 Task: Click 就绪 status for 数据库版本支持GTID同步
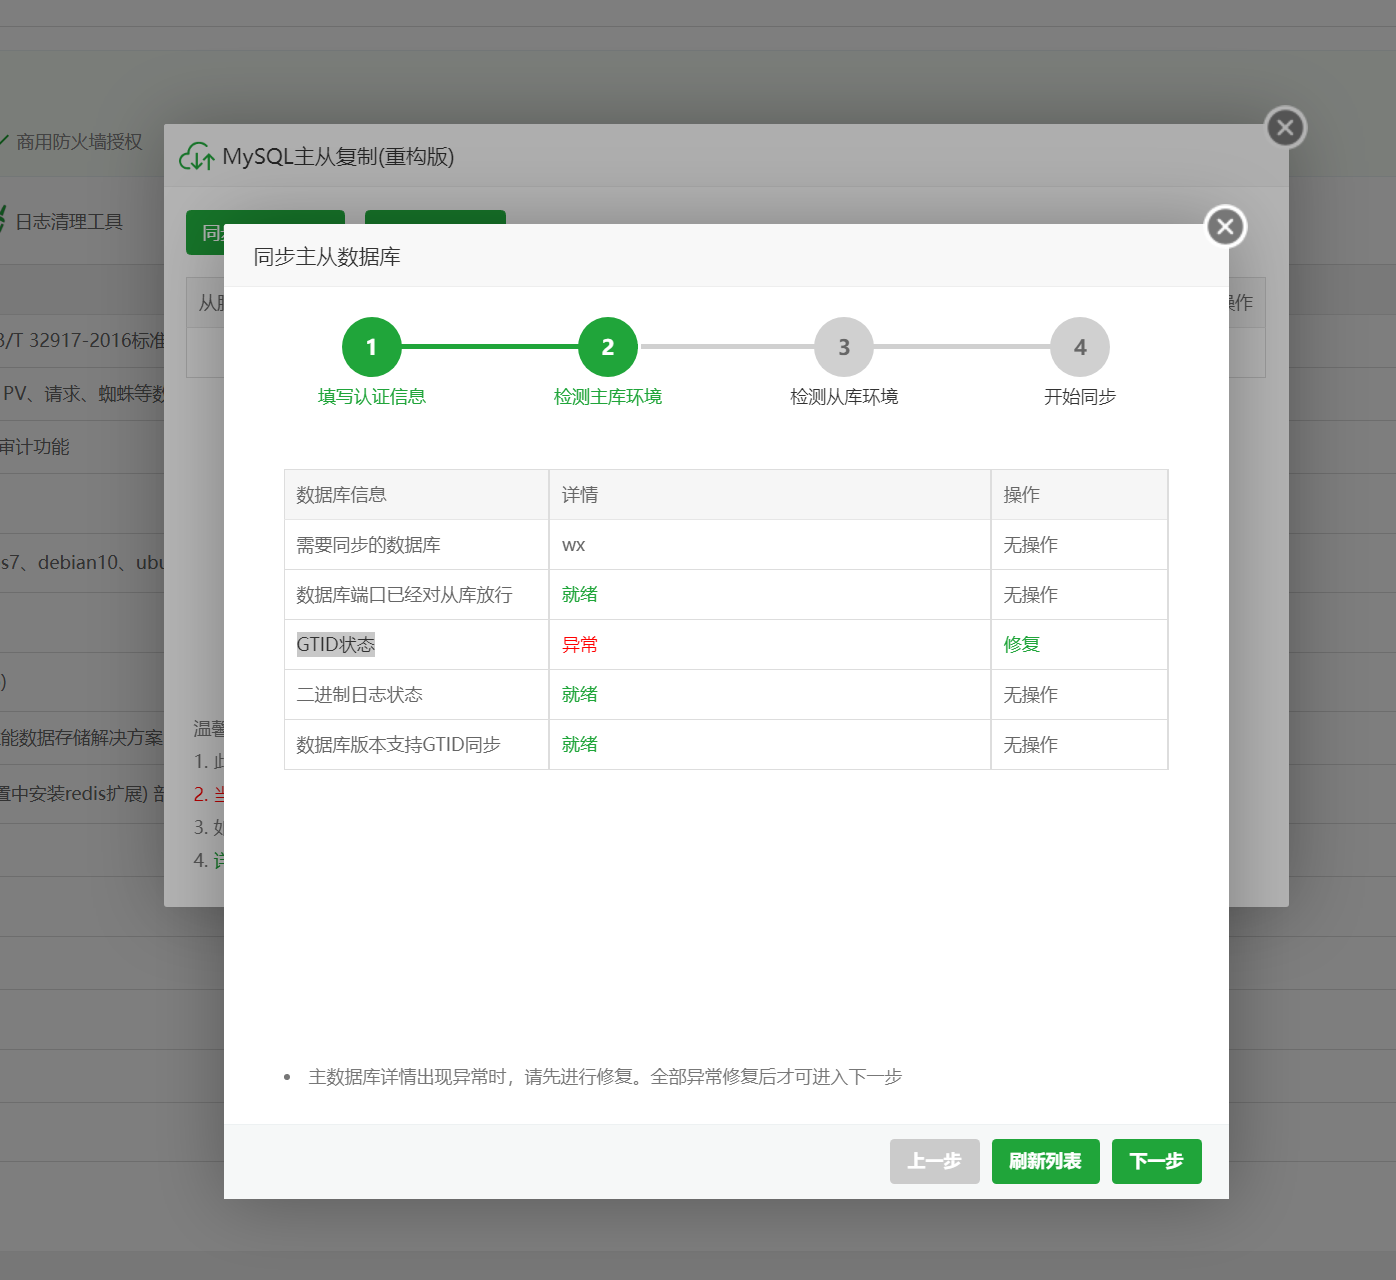pos(580,745)
